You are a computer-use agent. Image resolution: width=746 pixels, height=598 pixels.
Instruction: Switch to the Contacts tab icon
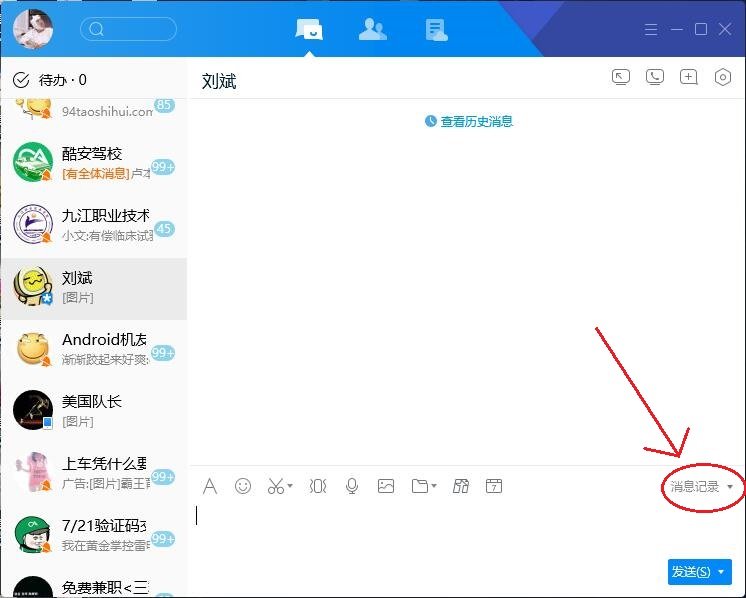pos(373,29)
